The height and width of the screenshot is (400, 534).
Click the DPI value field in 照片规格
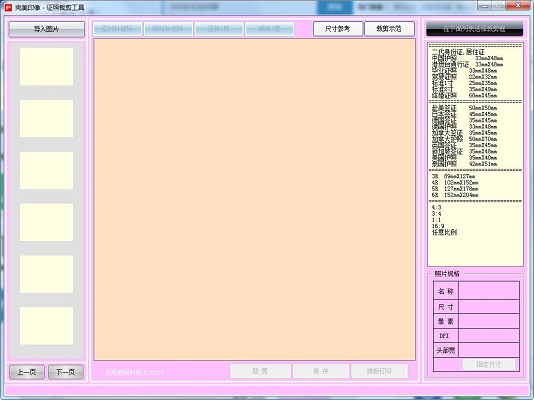pyautogui.click(x=489, y=336)
